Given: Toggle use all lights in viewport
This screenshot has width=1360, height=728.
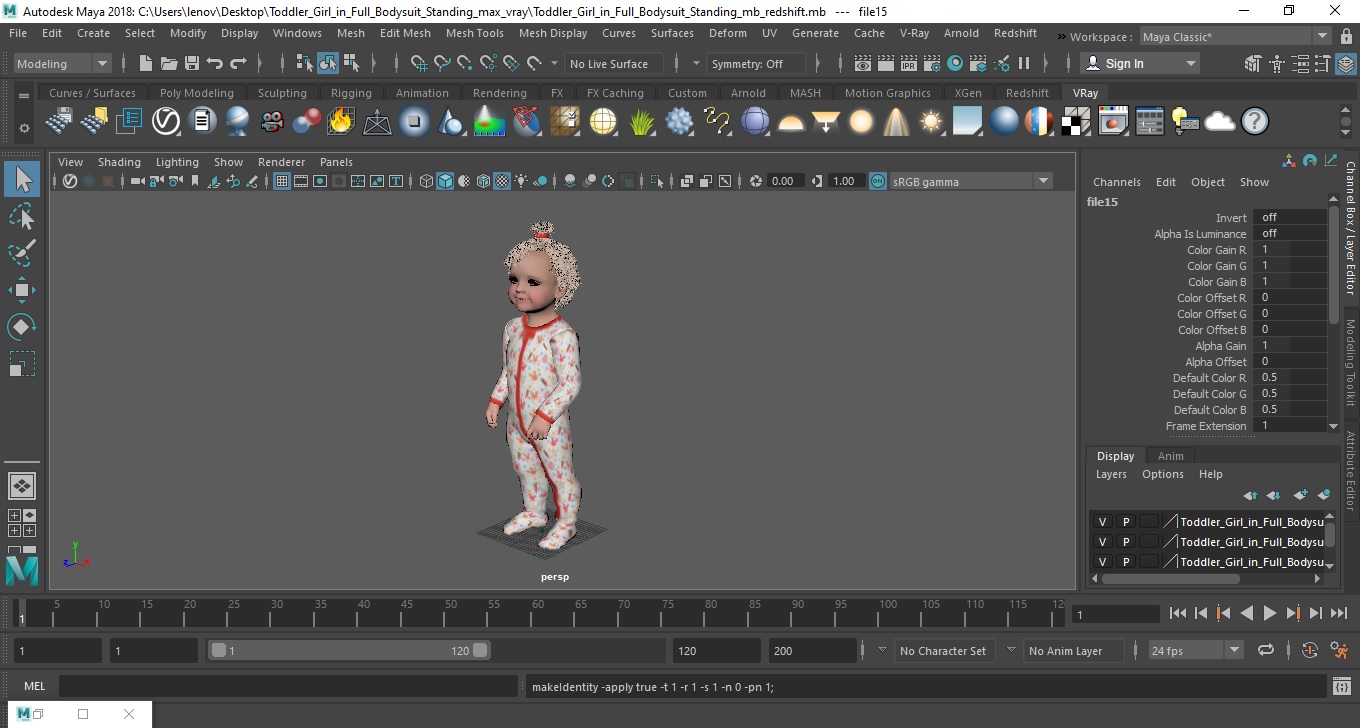Looking at the screenshot, I should 521,181.
